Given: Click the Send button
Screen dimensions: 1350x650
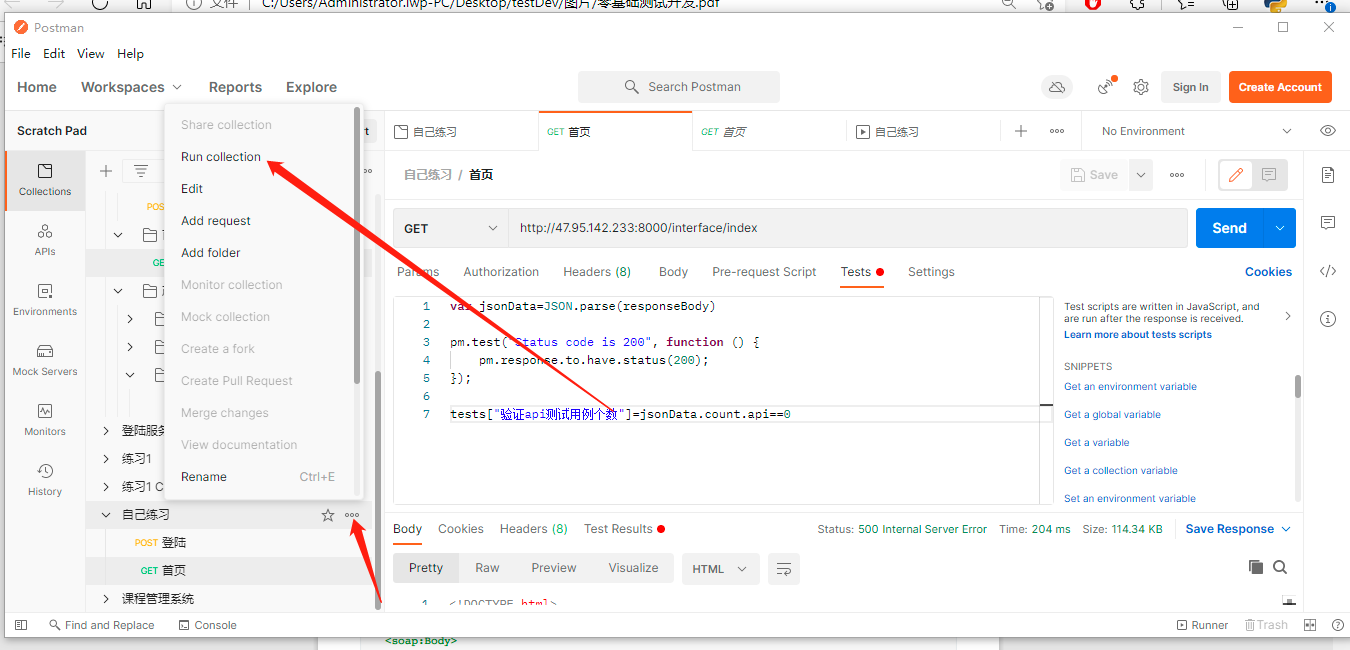Looking at the screenshot, I should point(1230,228).
